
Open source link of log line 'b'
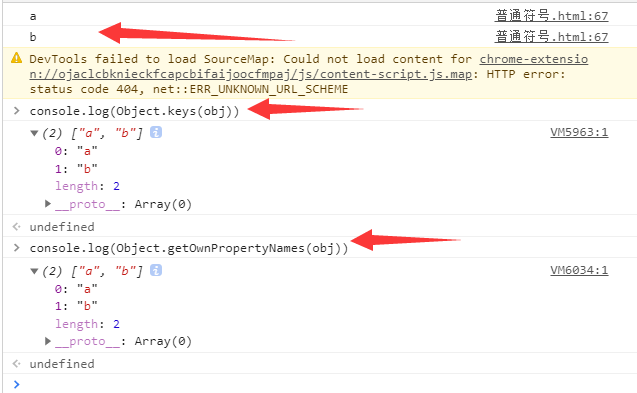point(551,37)
